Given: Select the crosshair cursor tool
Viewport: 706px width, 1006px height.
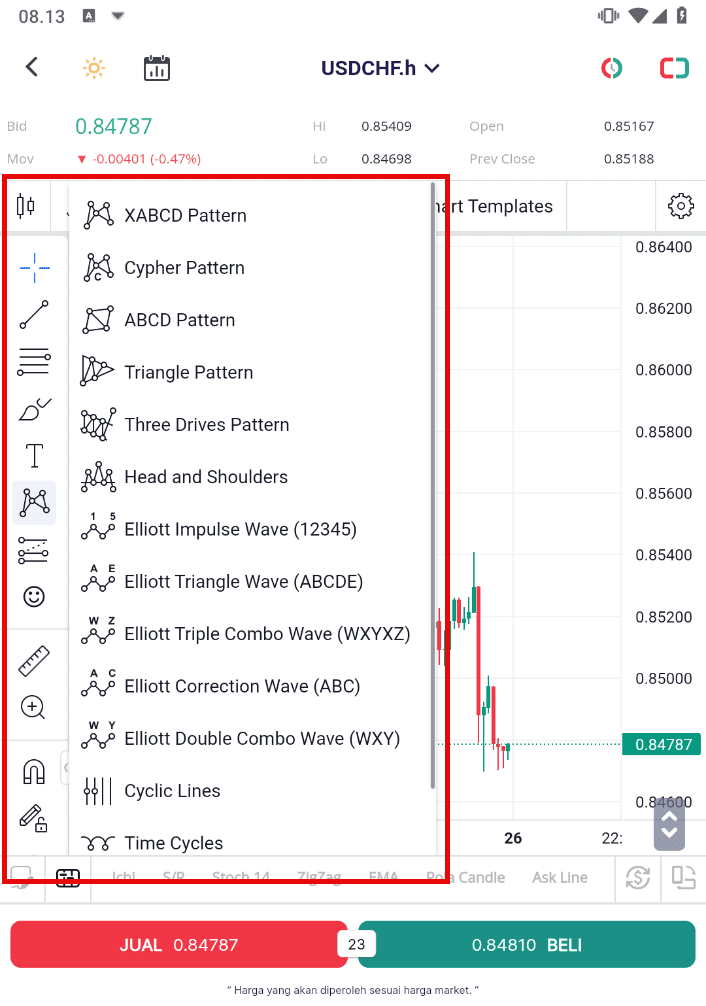Looking at the screenshot, I should tap(34, 268).
